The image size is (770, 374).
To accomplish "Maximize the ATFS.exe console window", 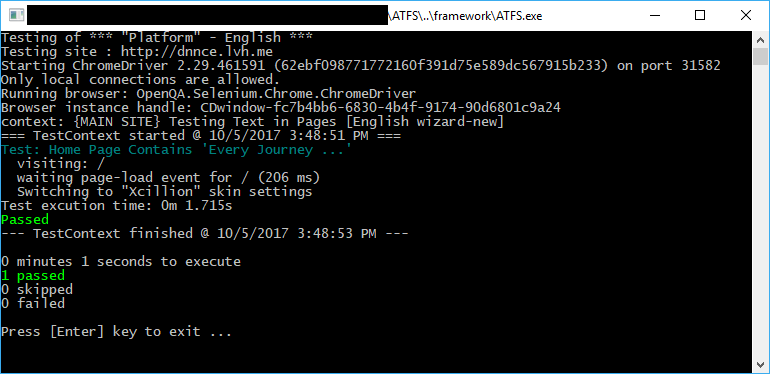I will 700,15.
